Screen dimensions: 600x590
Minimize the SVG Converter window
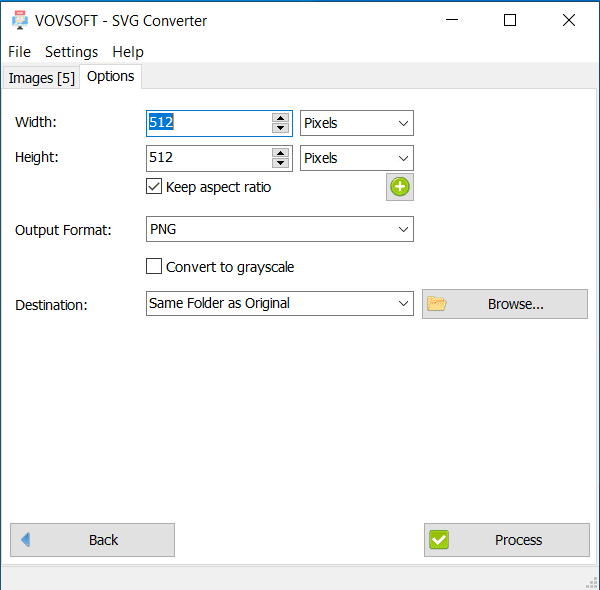[x=452, y=20]
